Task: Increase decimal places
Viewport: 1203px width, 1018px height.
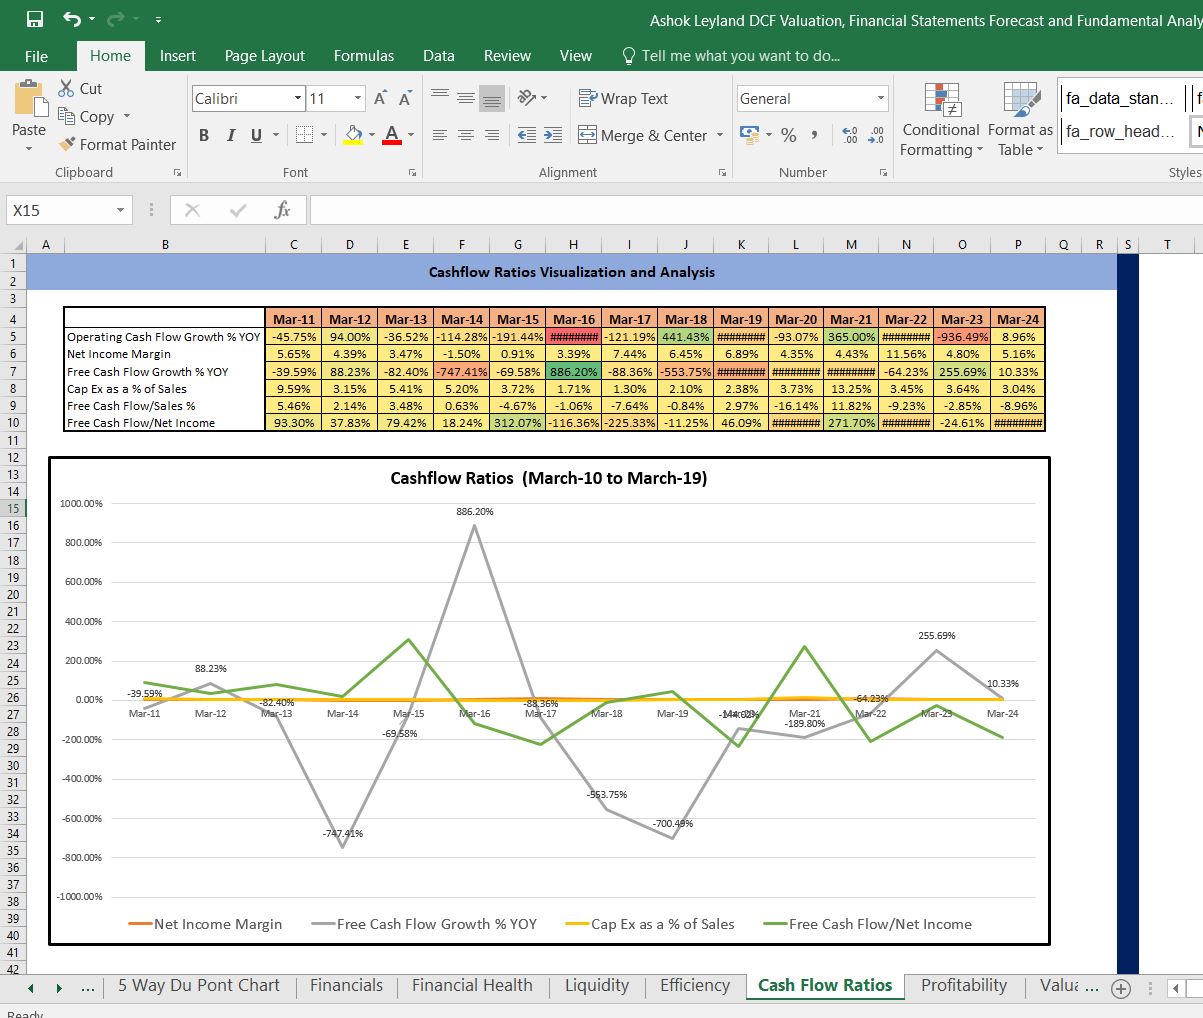Action: coord(850,135)
